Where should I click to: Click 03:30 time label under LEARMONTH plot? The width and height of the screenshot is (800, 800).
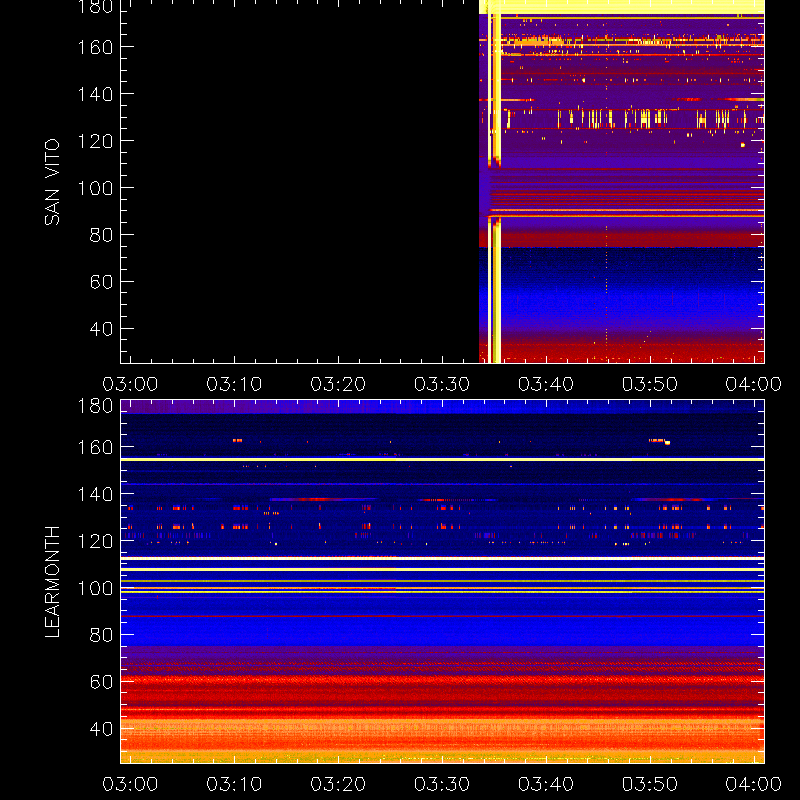pos(442,784)
